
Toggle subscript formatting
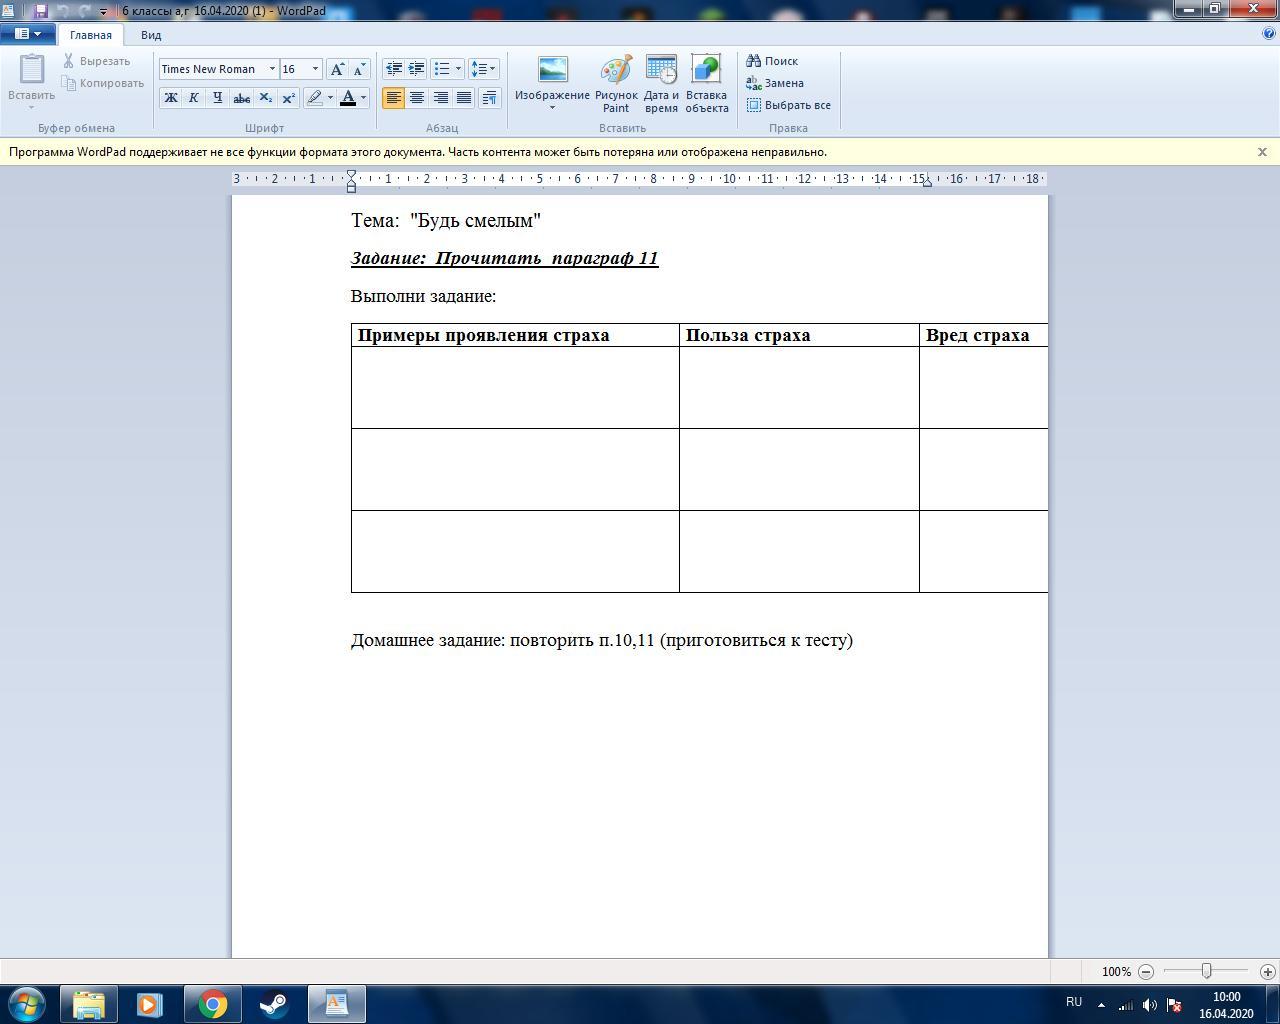point(265,97)
